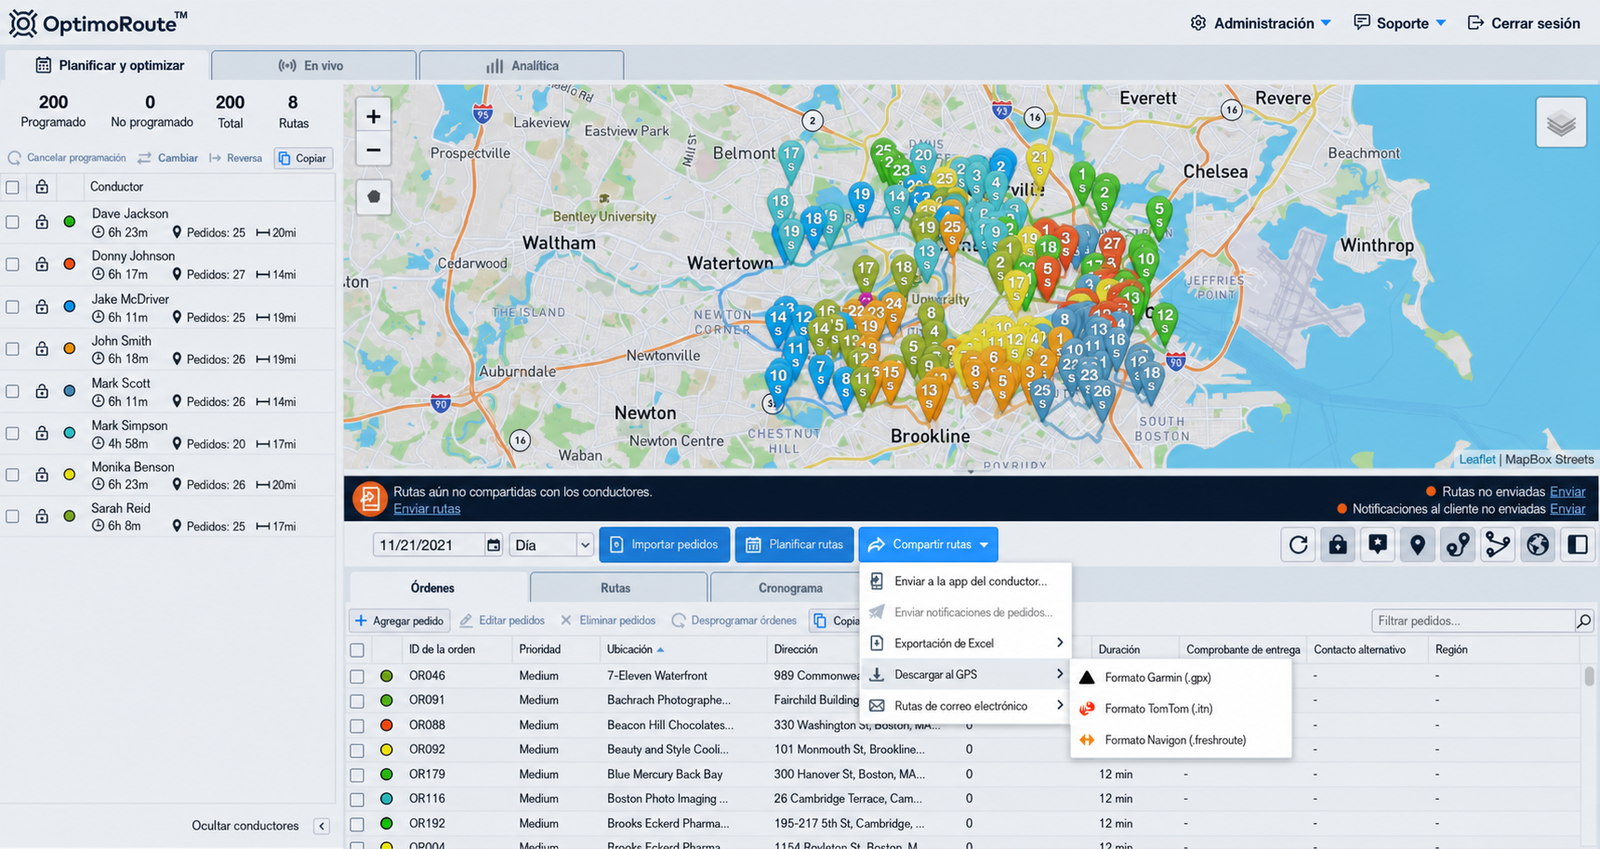1600x849 pixels.
Task: Choose Enviar a la app del conductor
Action: pos(966,581)
